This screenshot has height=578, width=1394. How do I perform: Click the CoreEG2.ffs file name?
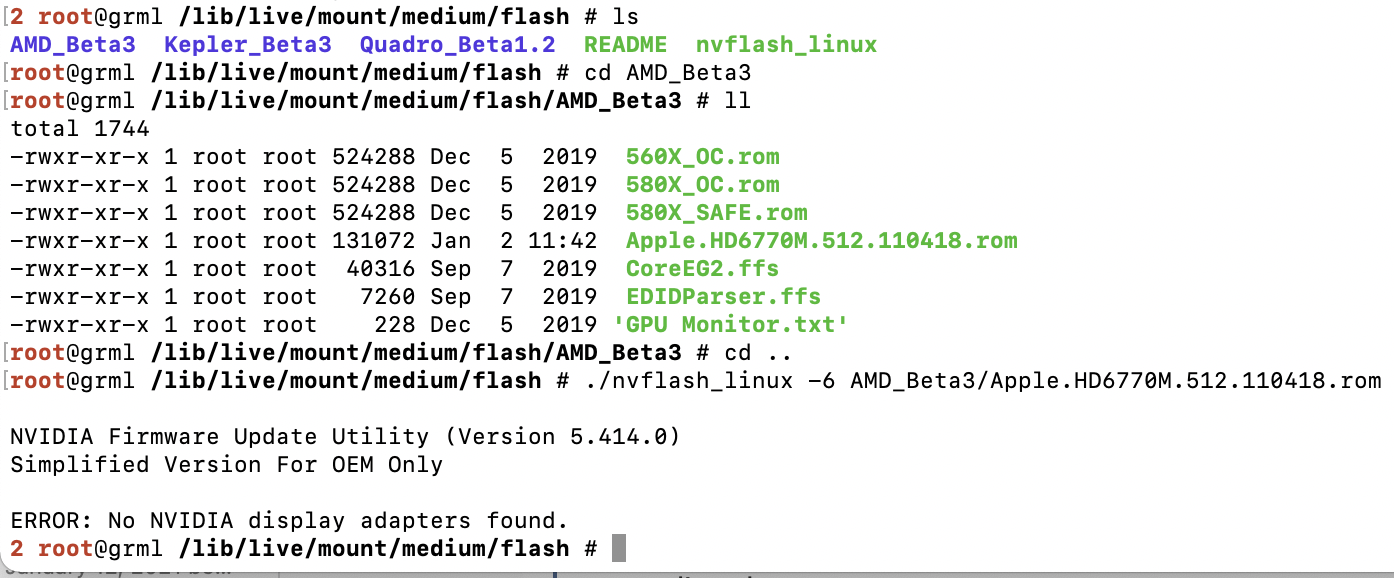(x=702, y=269)
